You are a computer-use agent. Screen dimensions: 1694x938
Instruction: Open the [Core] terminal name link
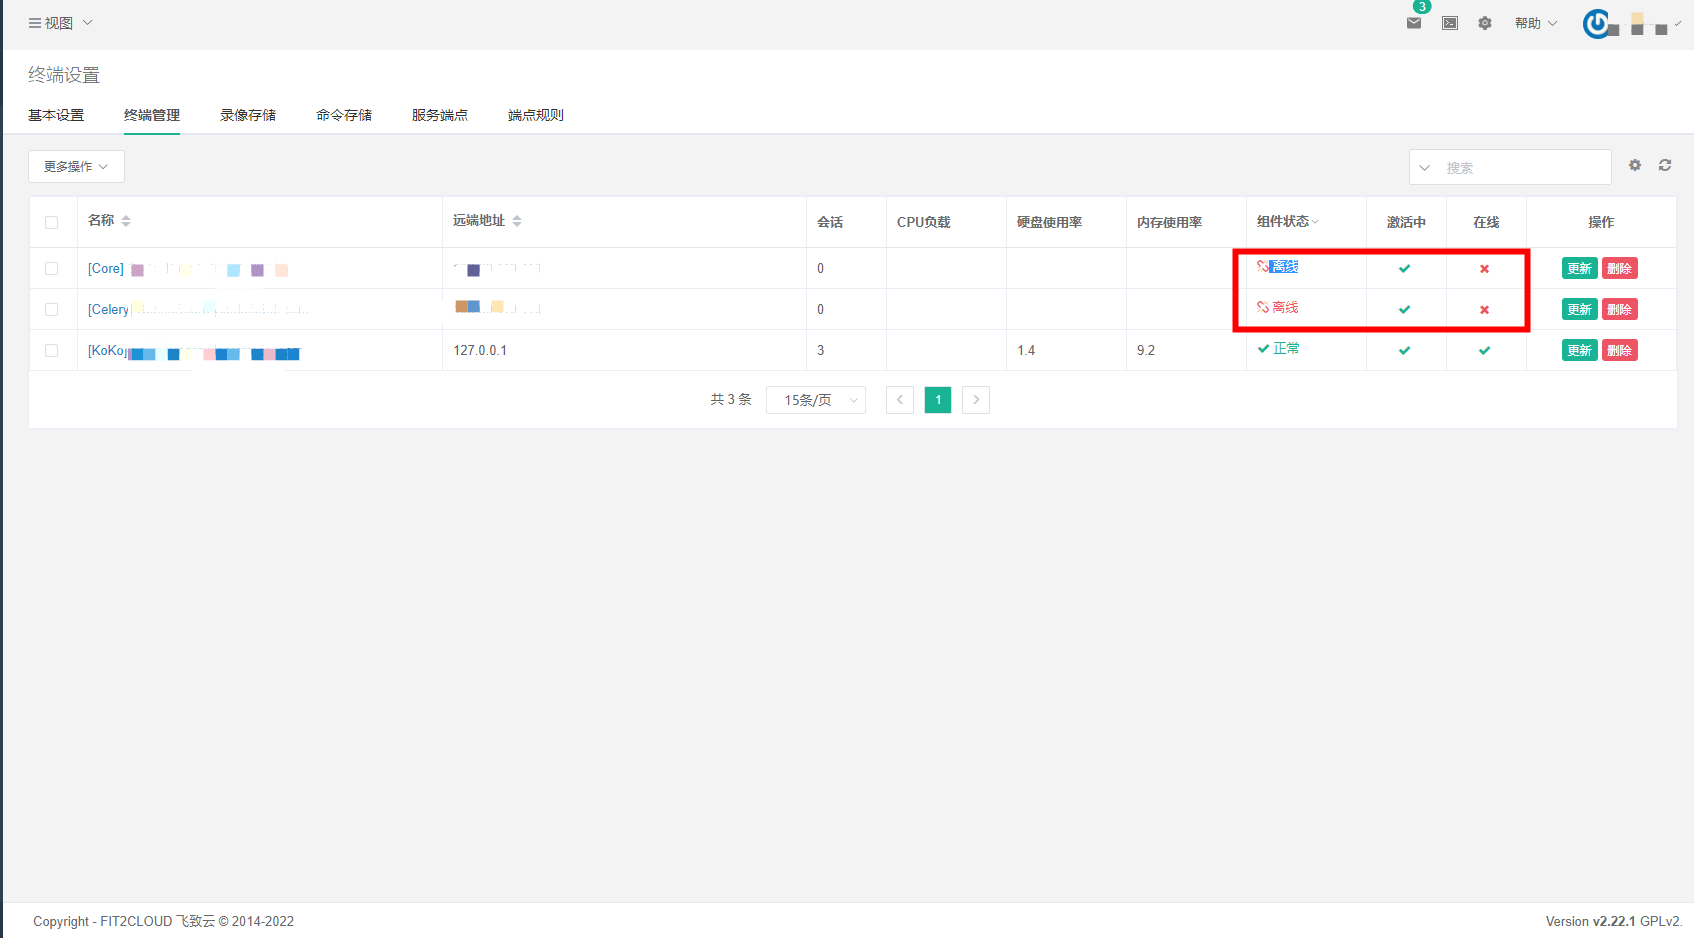[106, 268]
